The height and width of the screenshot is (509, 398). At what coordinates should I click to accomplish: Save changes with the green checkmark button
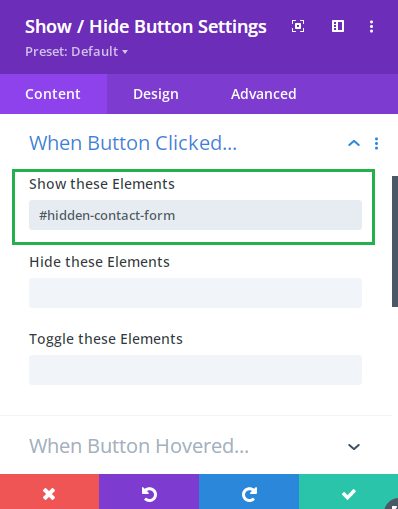[348, 492]
